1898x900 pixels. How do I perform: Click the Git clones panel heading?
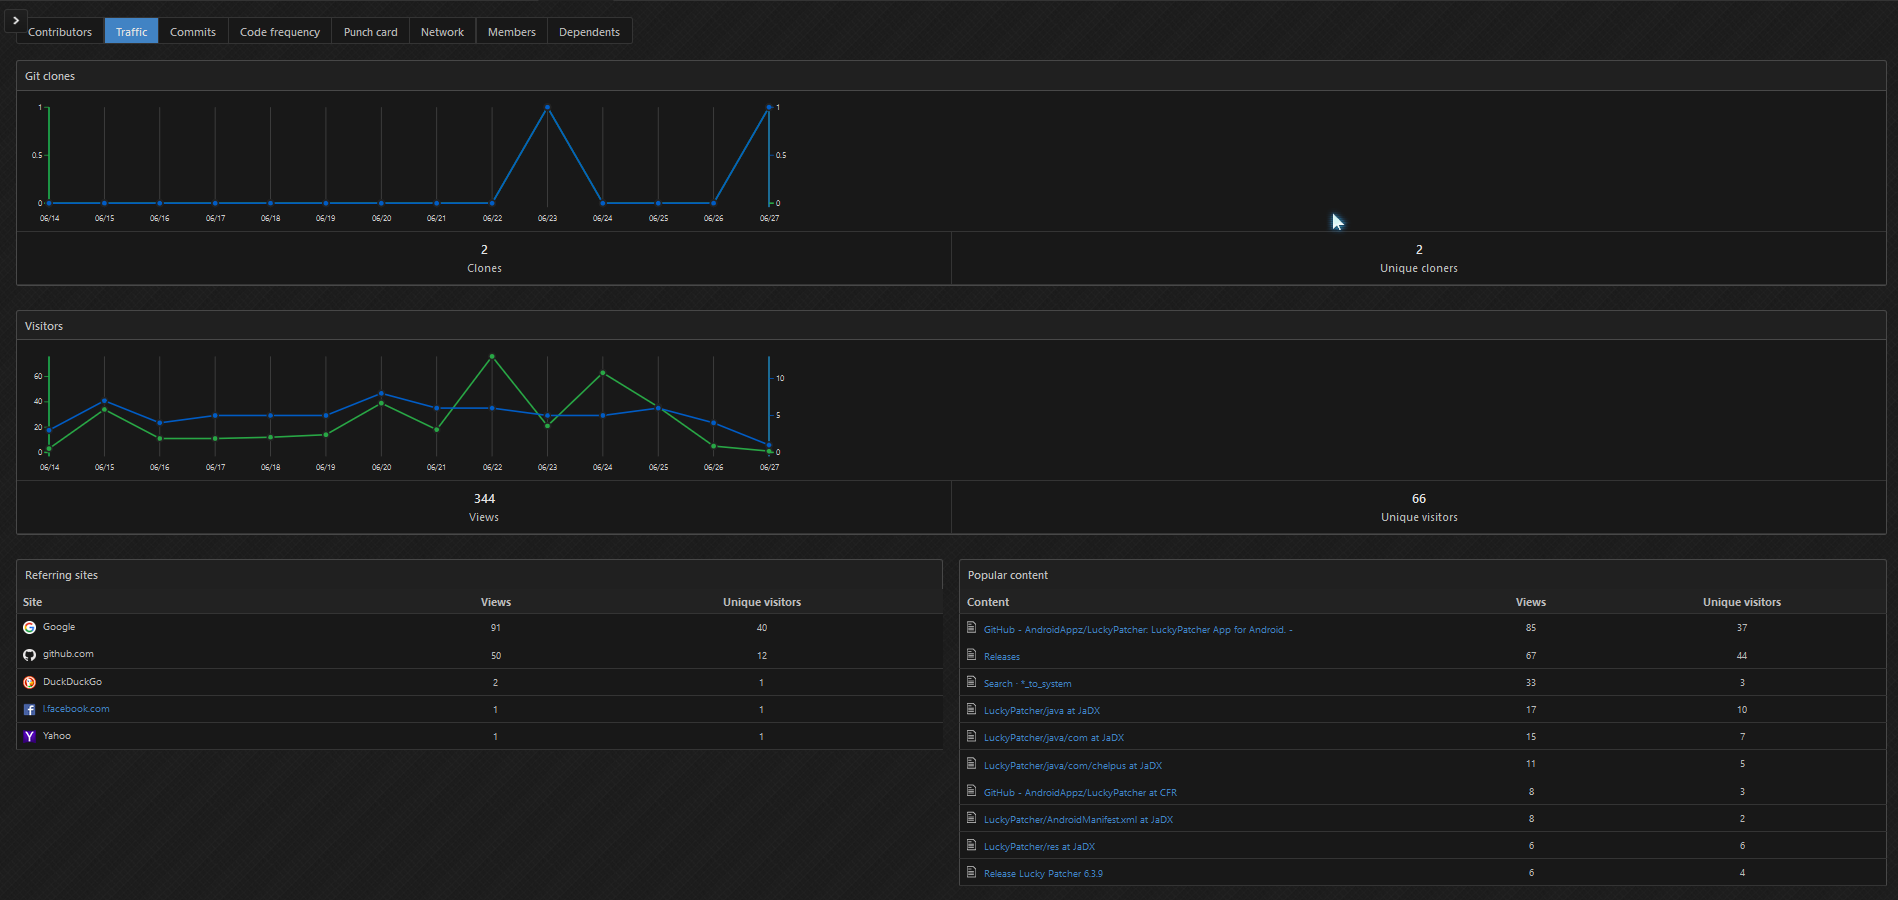click(x=50, y=76)
